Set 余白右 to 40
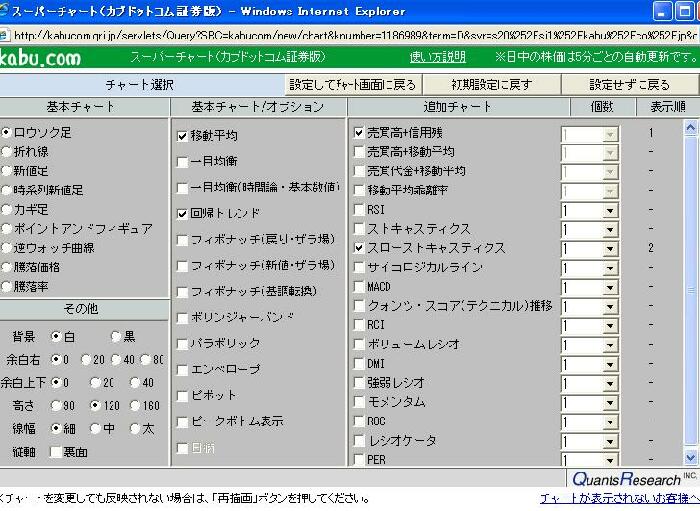The width and height of the screenshot is (700, 511). 116,359
